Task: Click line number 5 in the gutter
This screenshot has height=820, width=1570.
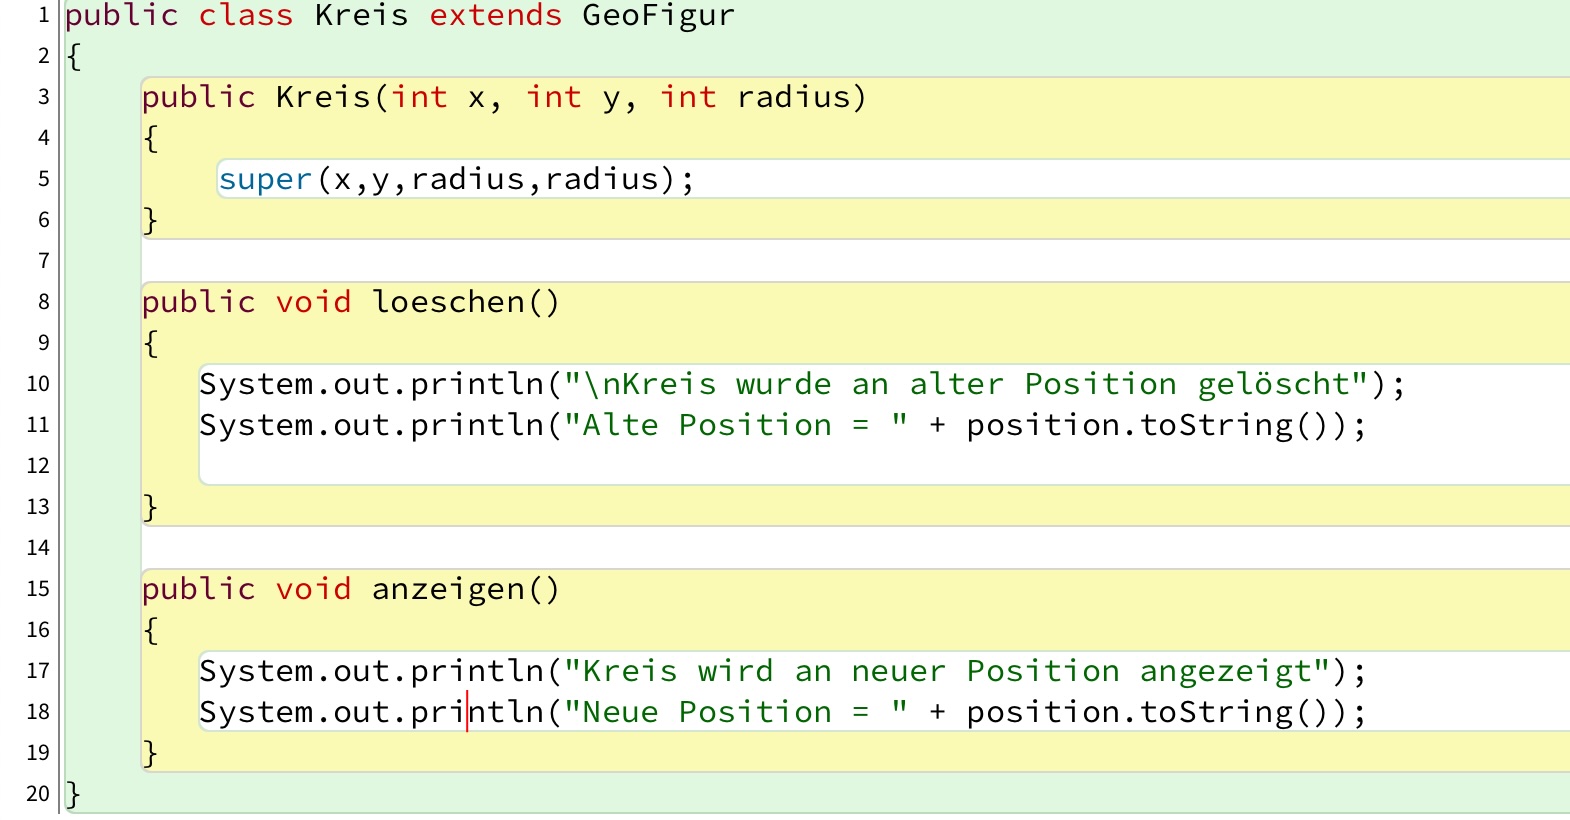Action: click(x=43, y=179)
